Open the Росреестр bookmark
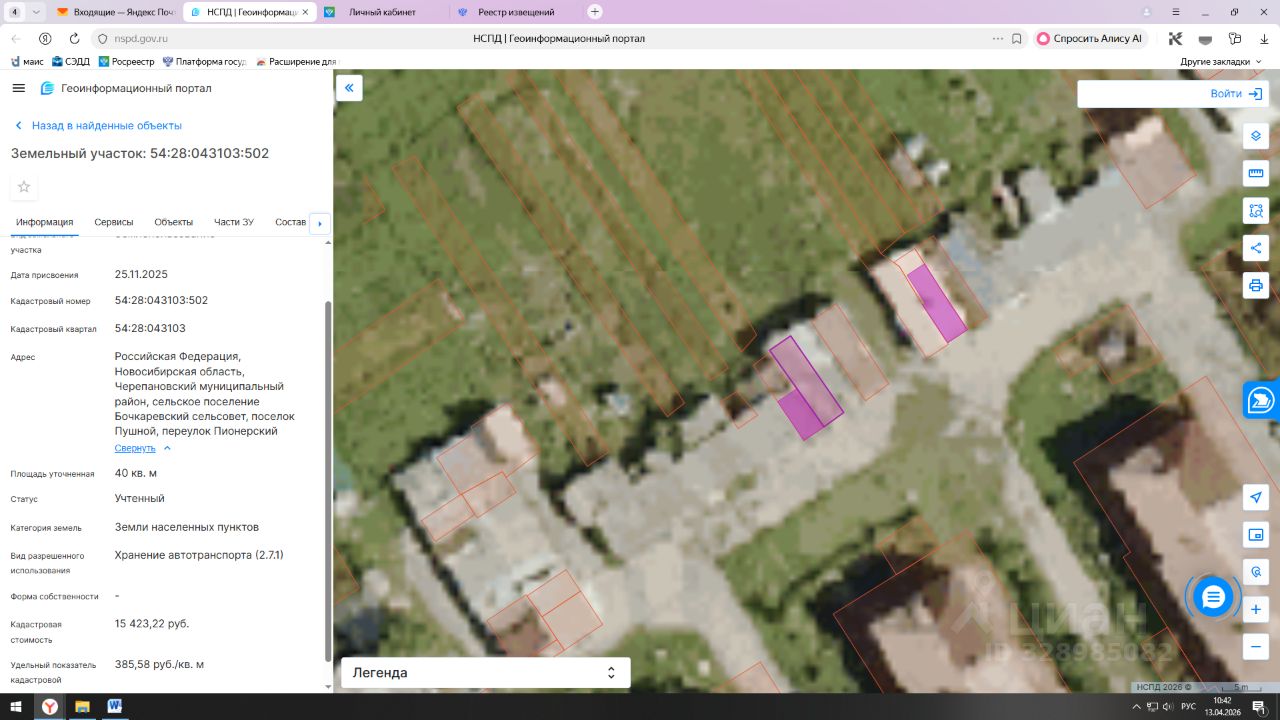The width and height of the screenshot is (1280, 720). (x=127, y=62)
